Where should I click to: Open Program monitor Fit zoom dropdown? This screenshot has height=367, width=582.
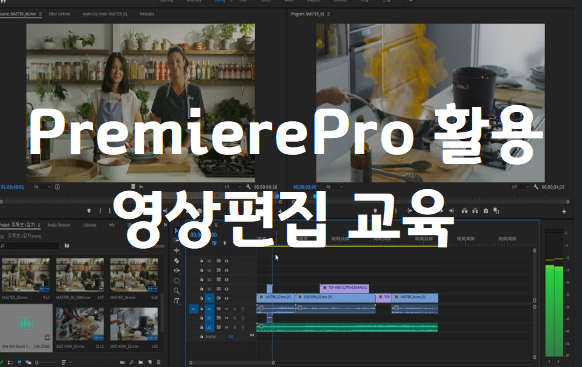tap(334, 187)
